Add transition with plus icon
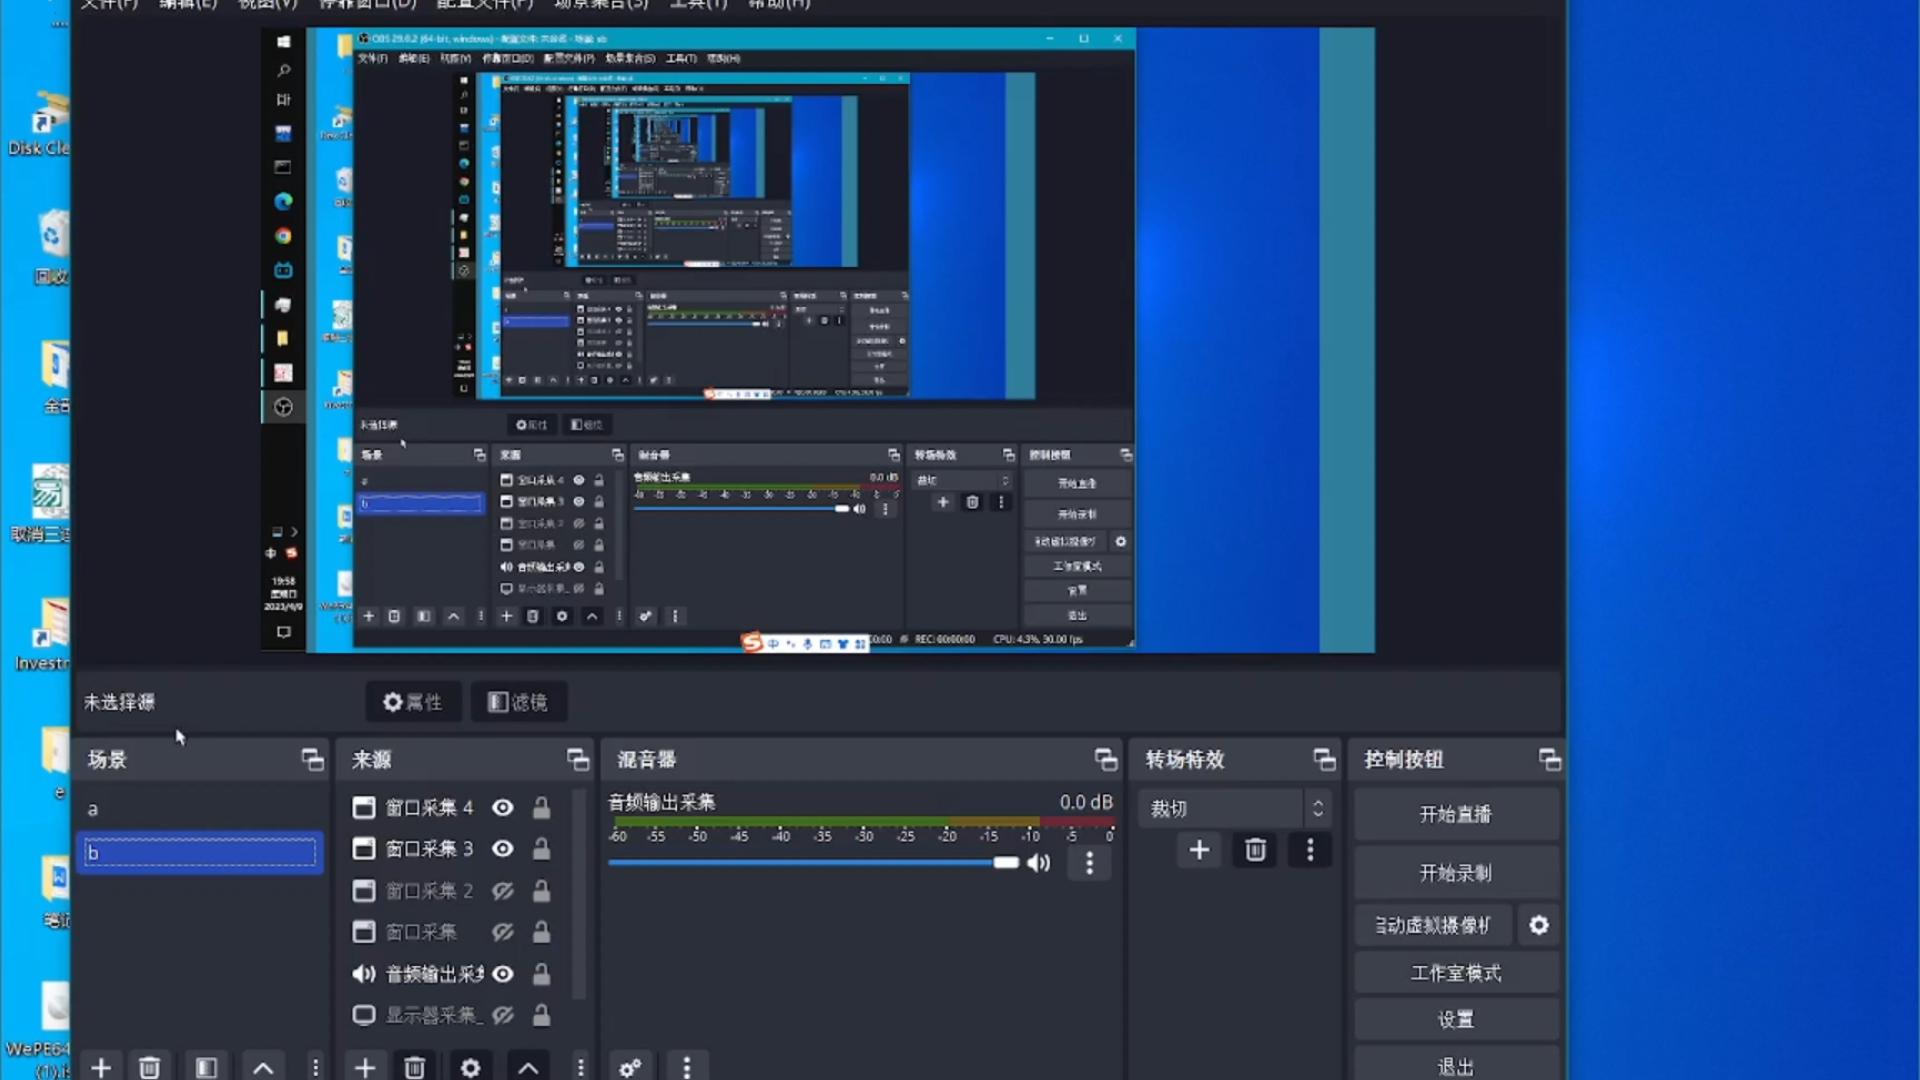This screenshot has height=1080, width=1920. [1199, 850]
